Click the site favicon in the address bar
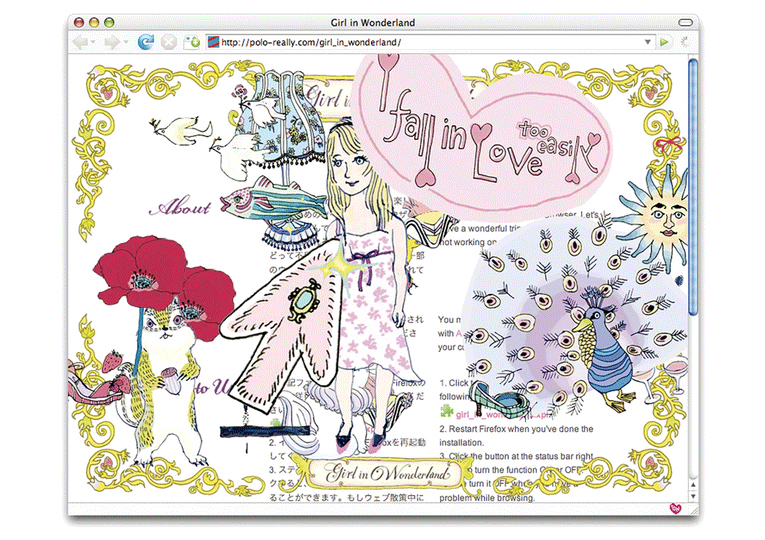 212,43
